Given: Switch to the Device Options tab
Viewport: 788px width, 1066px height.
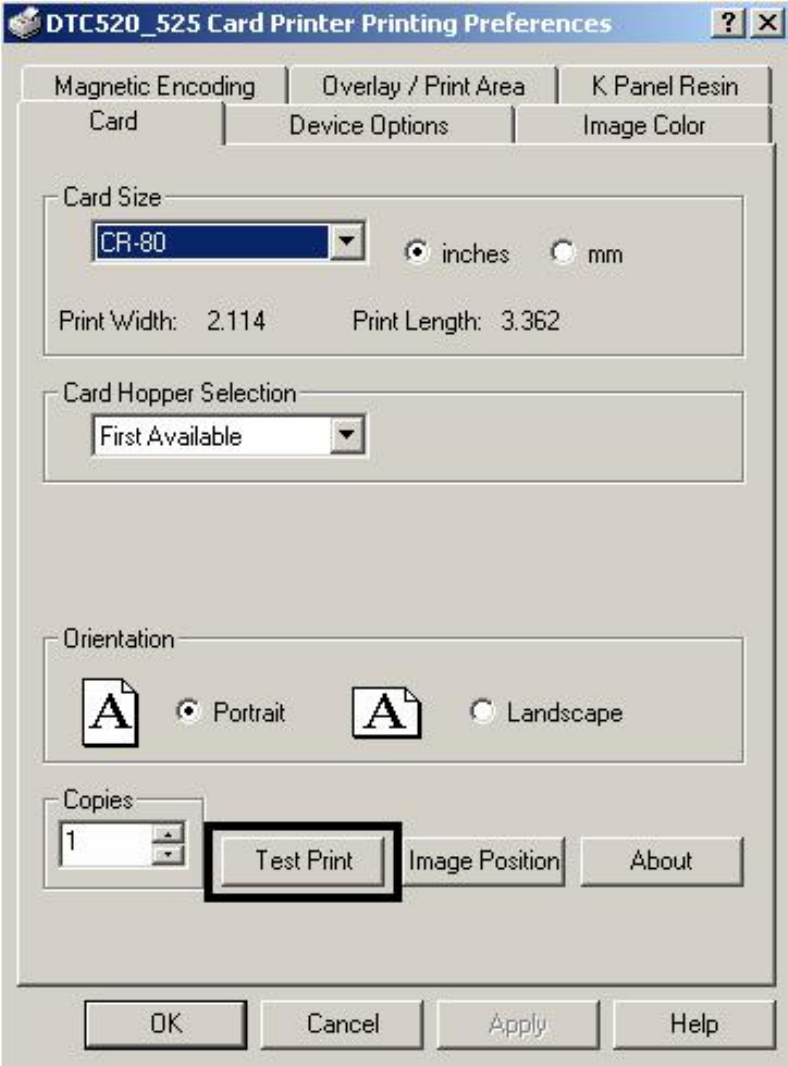Looking at the screenshot, I should [x=368, y=125].
